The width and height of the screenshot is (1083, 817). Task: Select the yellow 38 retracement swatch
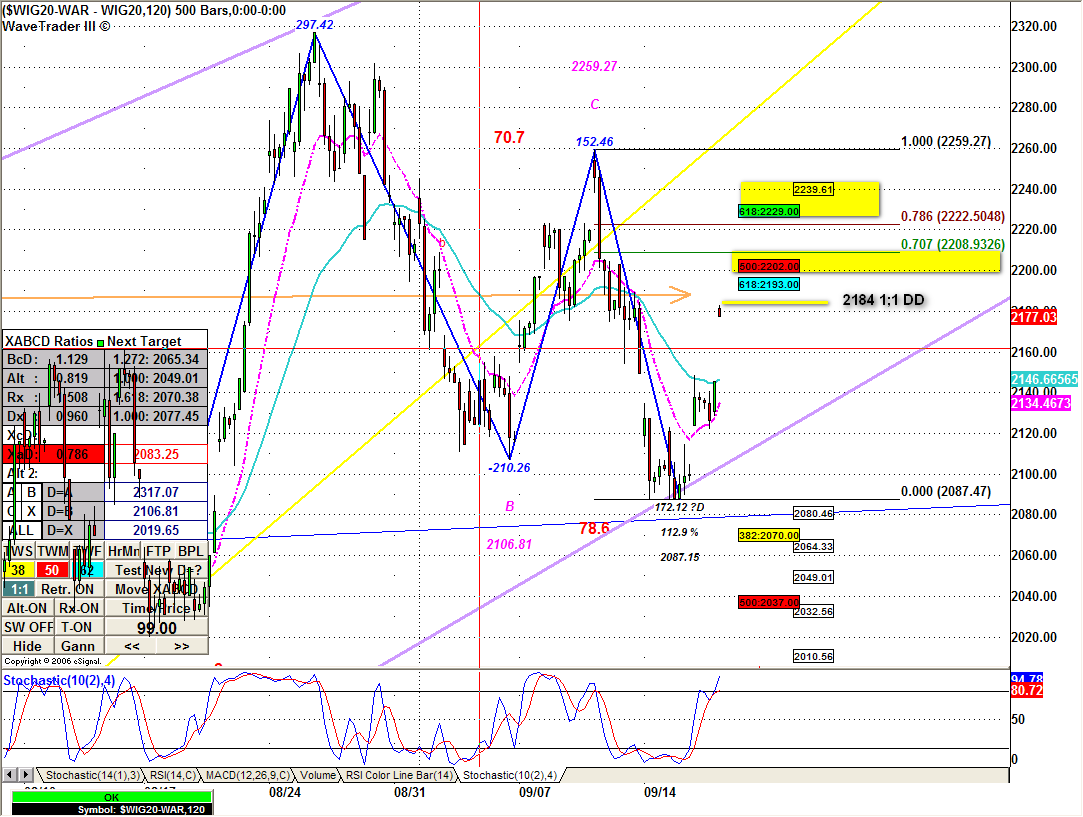point(17,570)
